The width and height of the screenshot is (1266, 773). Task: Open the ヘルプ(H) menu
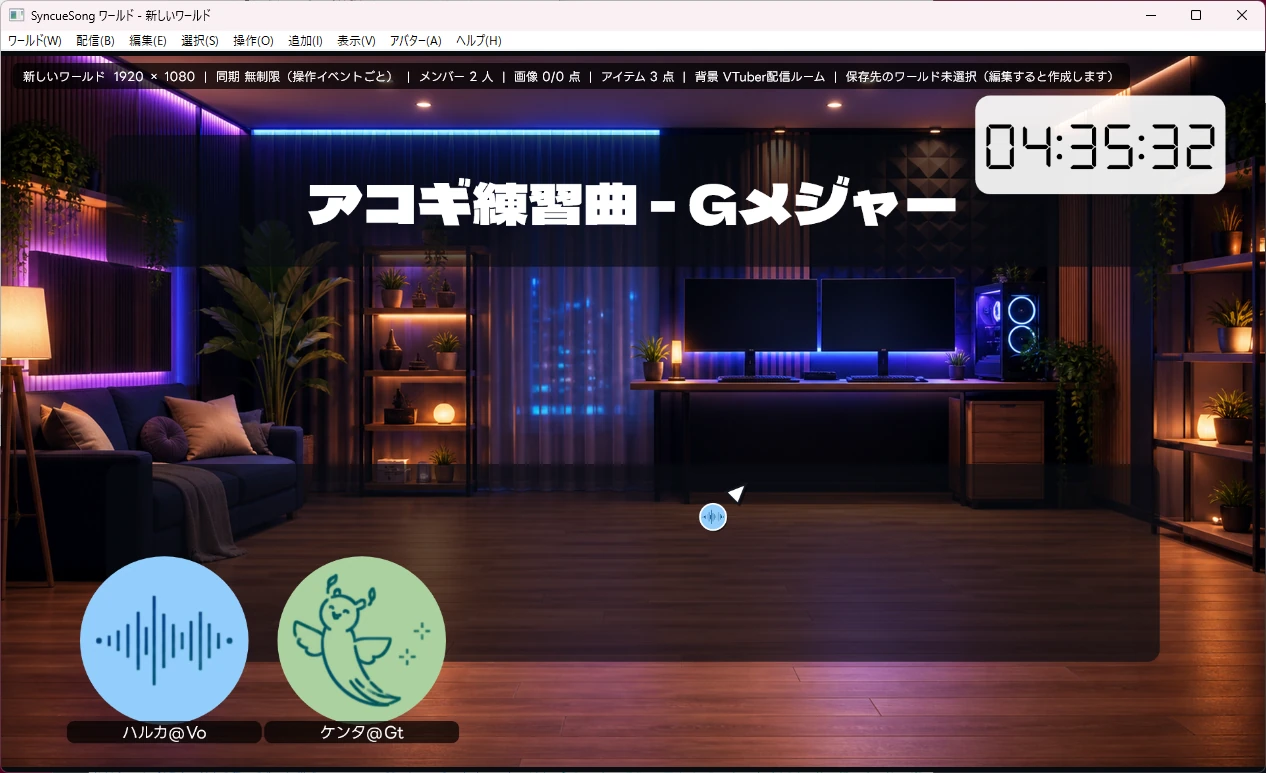tap(479, 41)
